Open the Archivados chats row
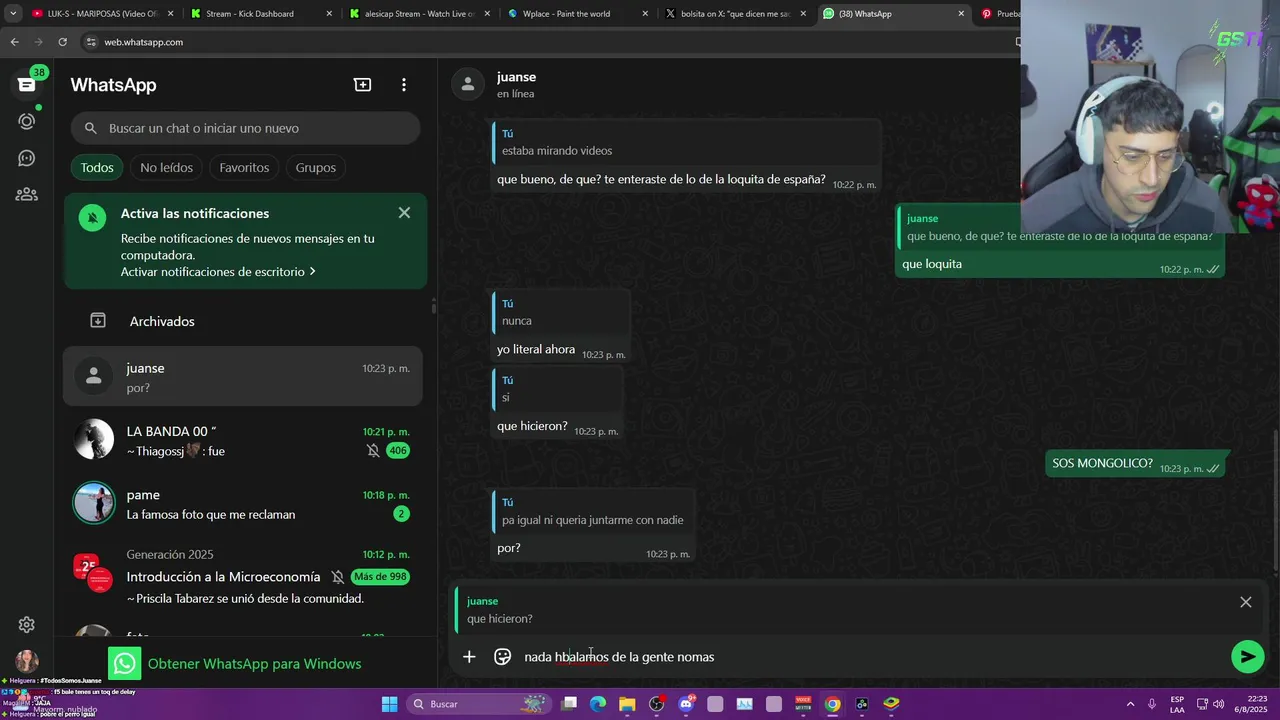Viewport: 1280px width, 720px height. (x=245, y=321)
